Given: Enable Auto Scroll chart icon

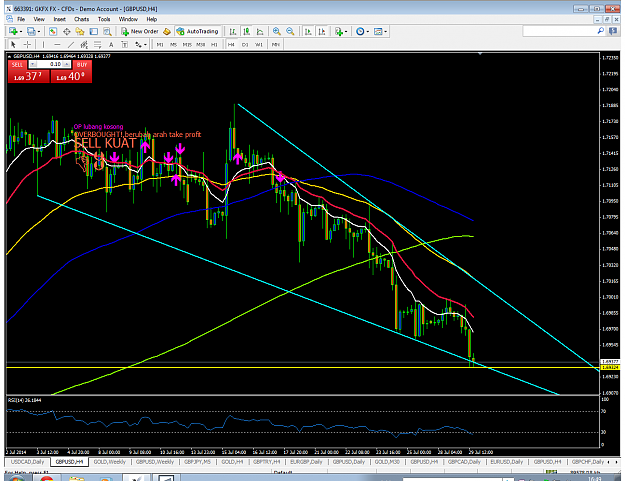Looking at the screenshot, I should click(308, 31).
